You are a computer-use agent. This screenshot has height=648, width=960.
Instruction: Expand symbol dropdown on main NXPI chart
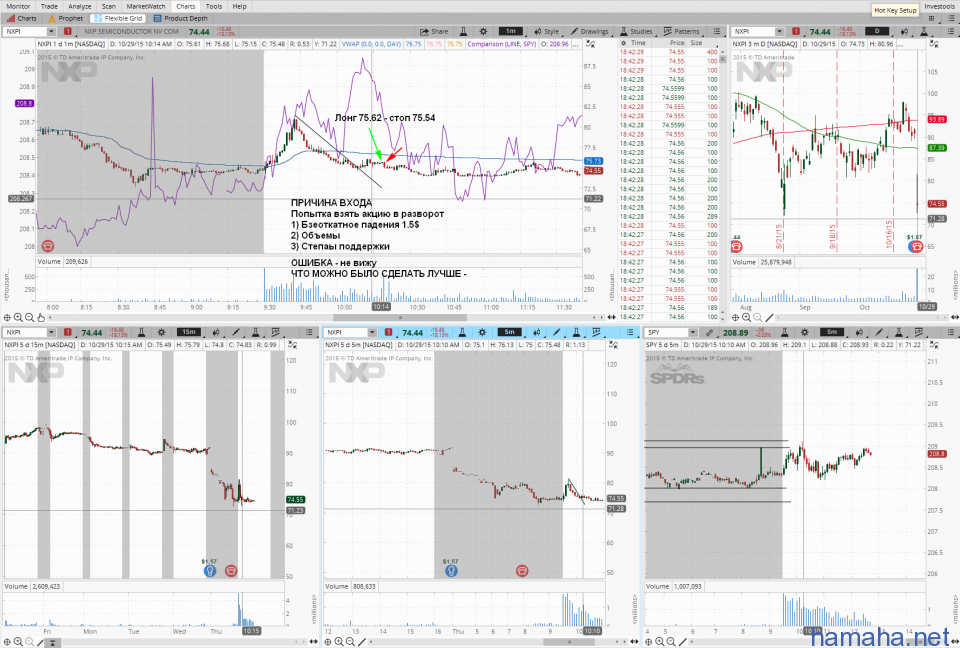(51, 31)
